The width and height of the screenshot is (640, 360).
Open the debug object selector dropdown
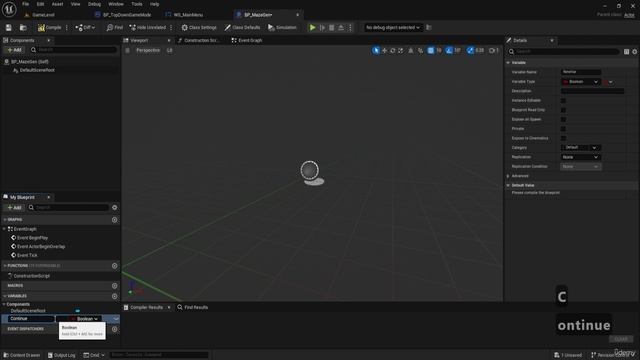392,28
